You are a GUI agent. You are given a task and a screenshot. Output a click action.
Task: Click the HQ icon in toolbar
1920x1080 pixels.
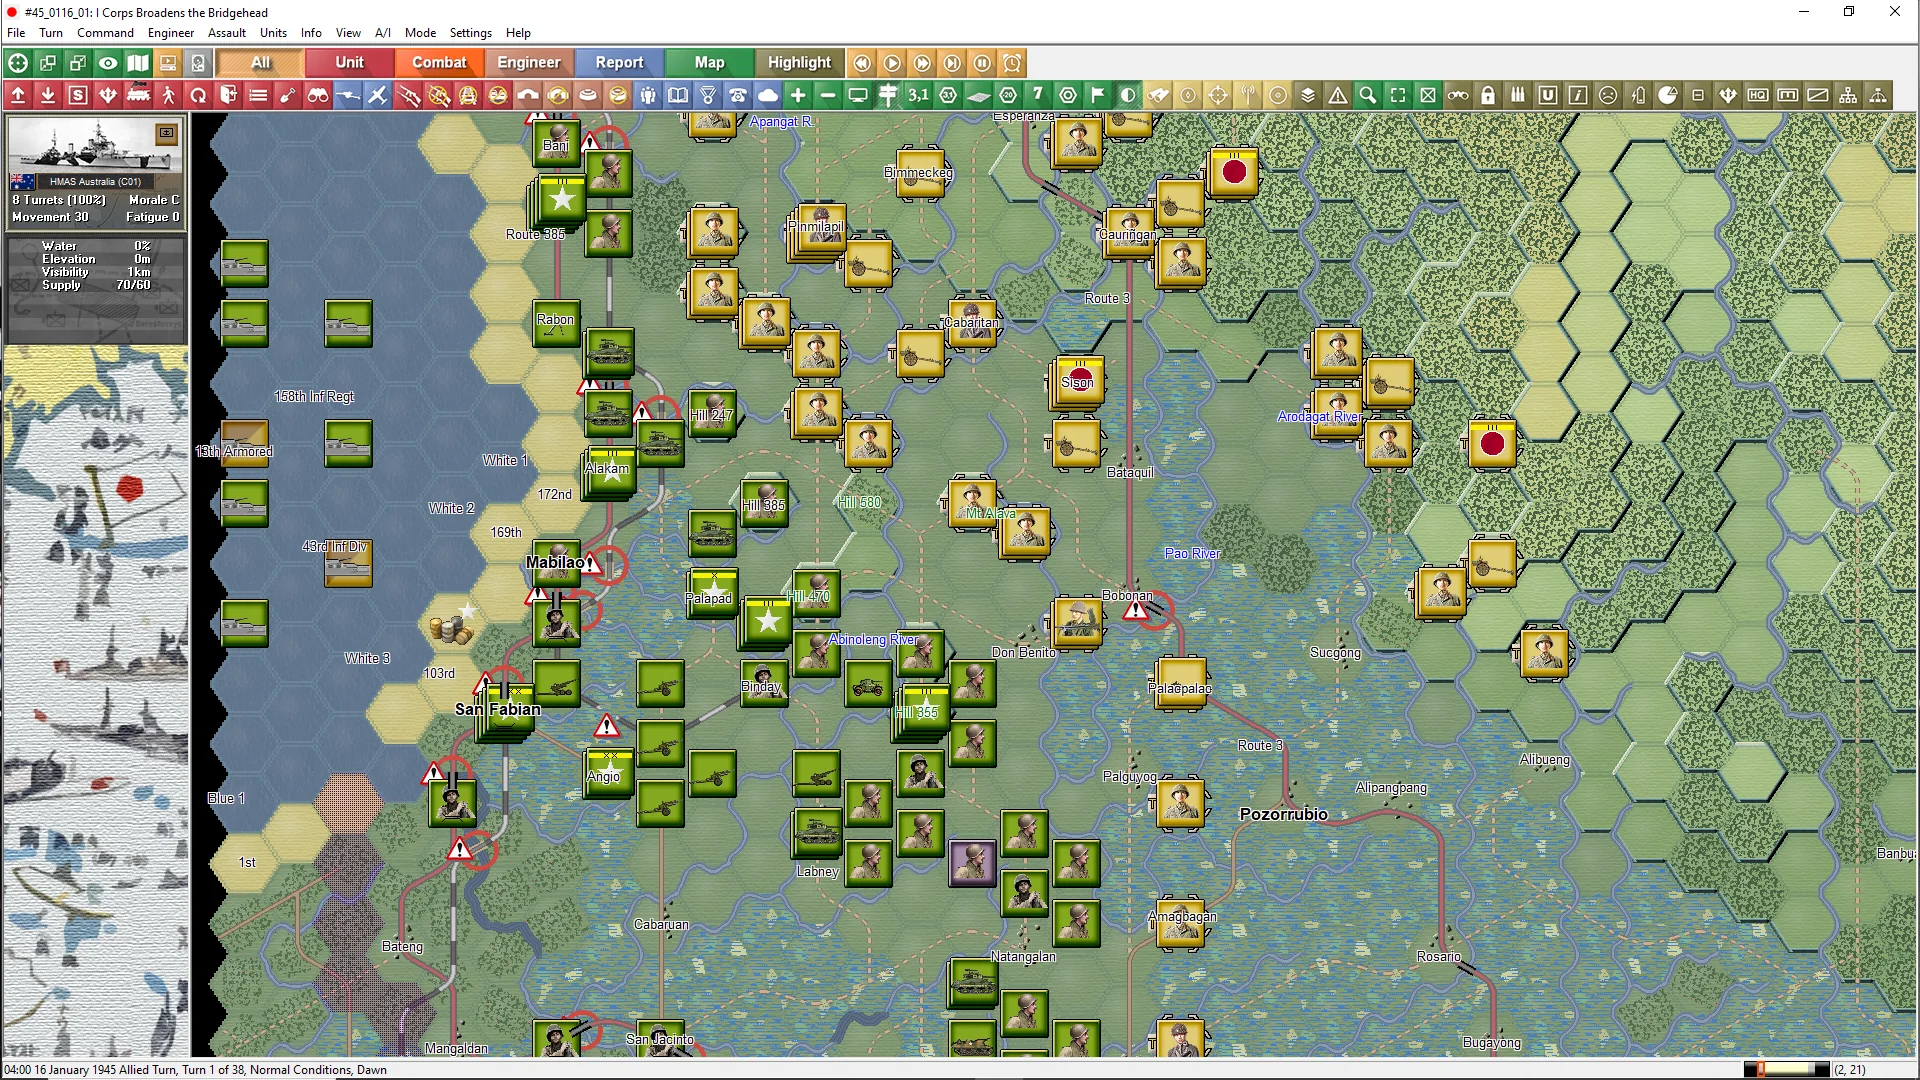pyautogui.click(x=1758, y=96)
